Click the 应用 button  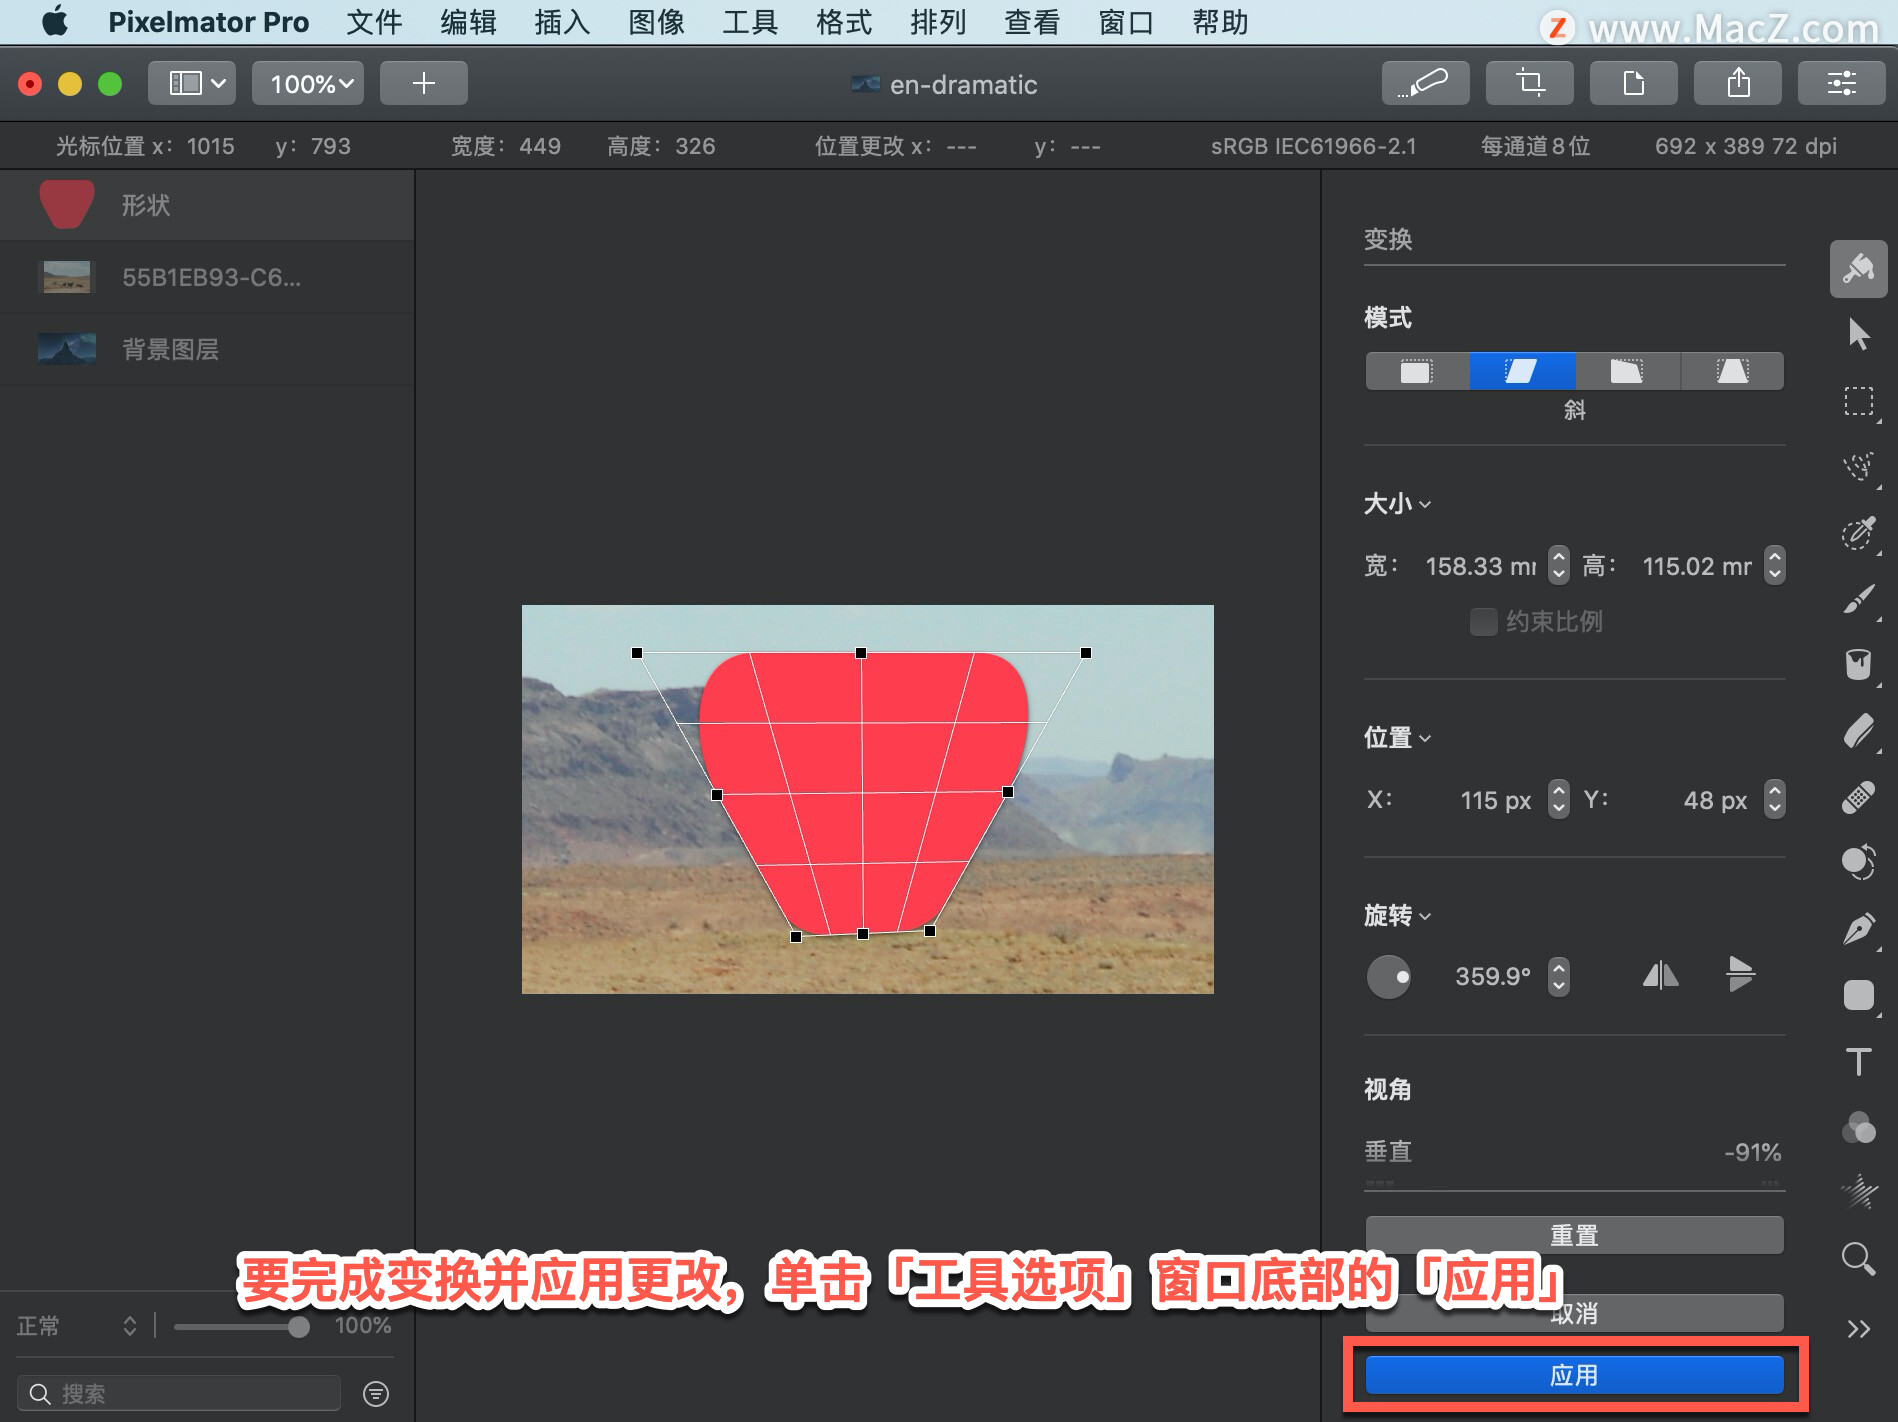(x=1574, y=1376)
